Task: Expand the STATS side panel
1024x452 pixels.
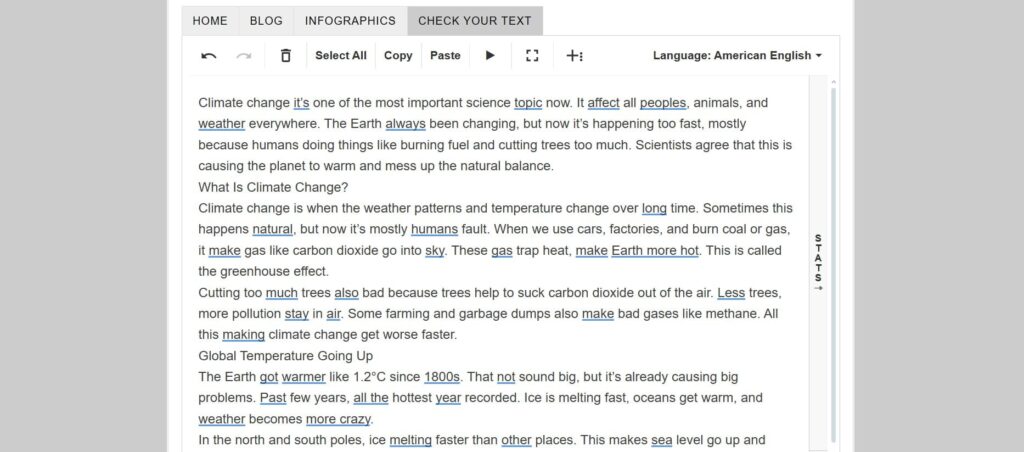Action: (x=818, y=263)
